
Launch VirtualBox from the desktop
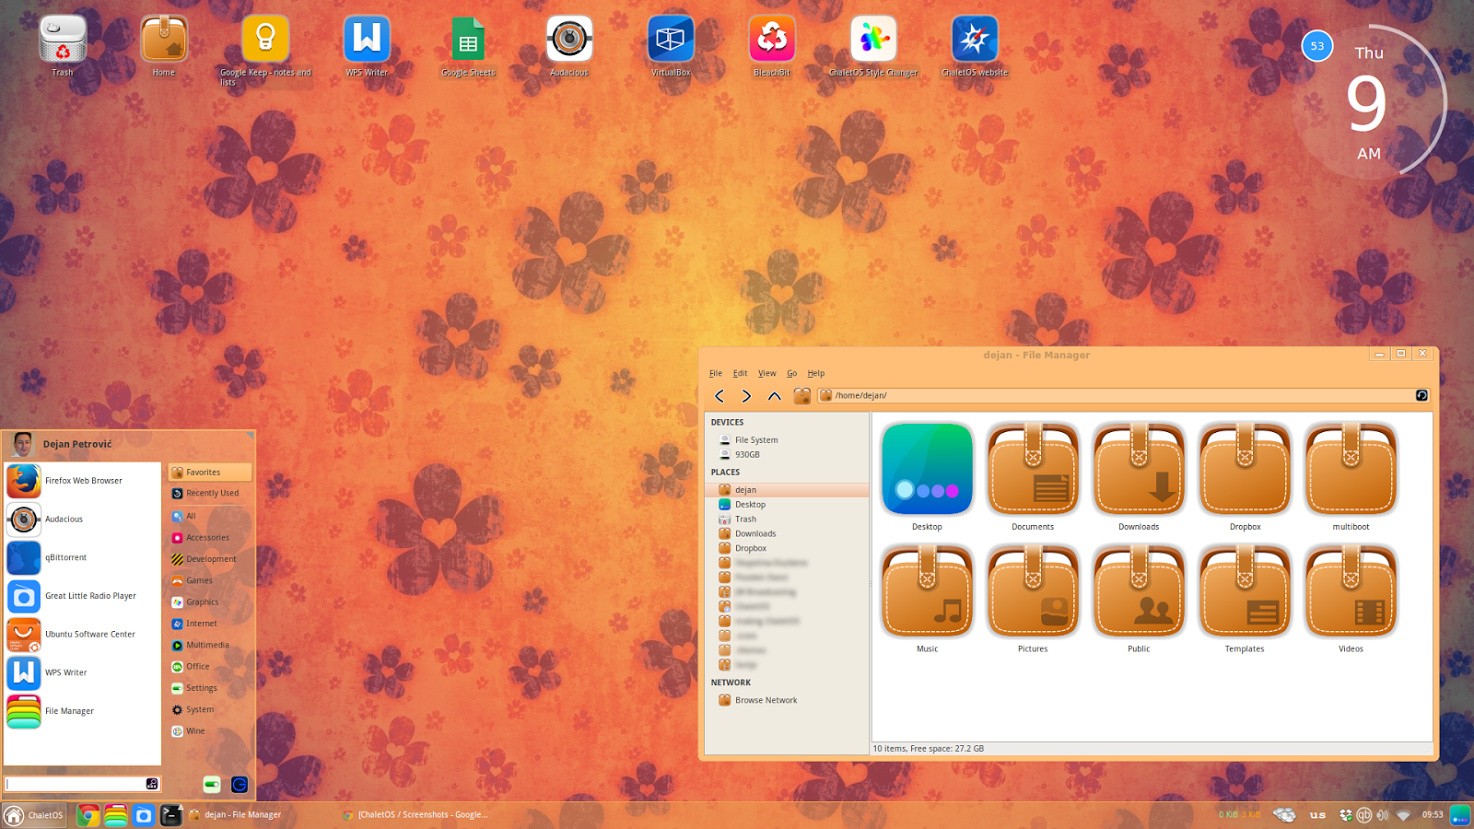pyautogui.click(x=670, y=40)
